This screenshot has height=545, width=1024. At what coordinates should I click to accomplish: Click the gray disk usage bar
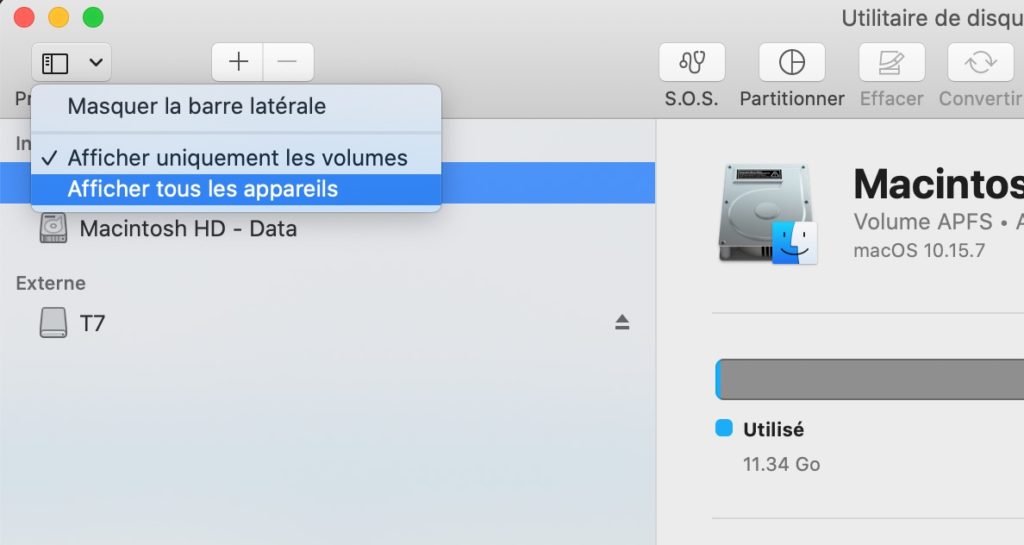870,379
